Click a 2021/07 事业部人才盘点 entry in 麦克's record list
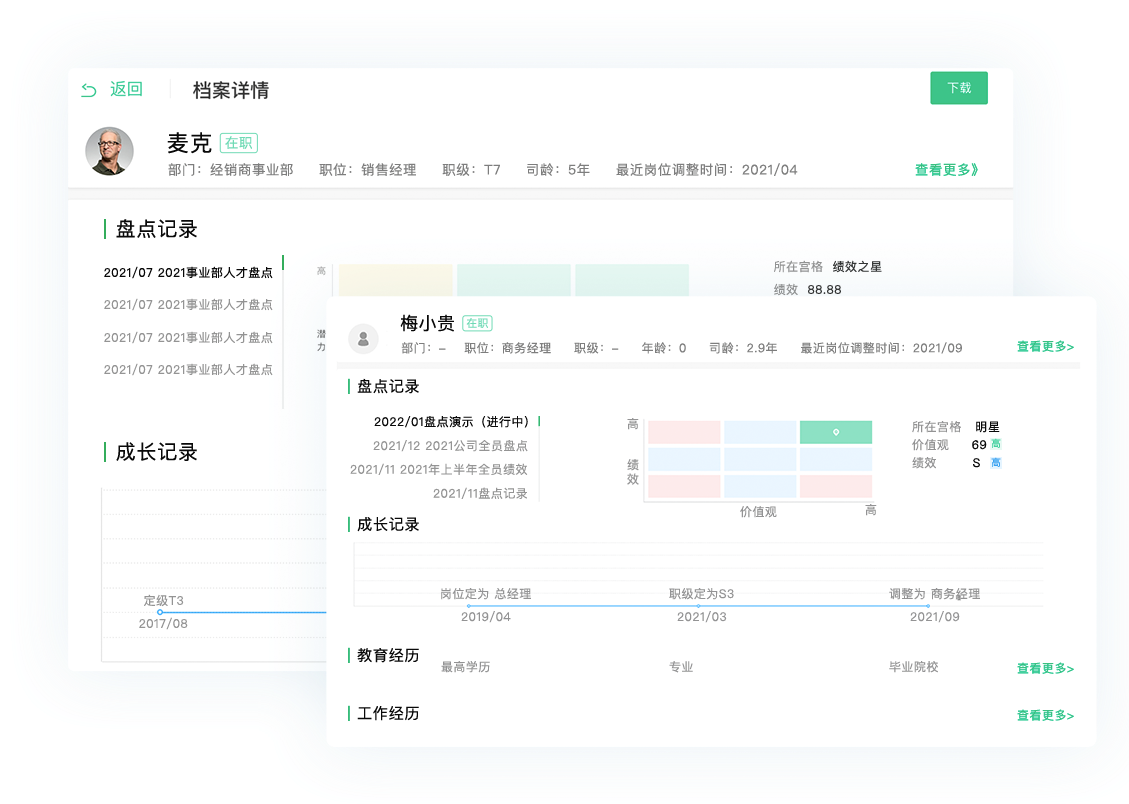1129x804 pixels. point(188,272)
